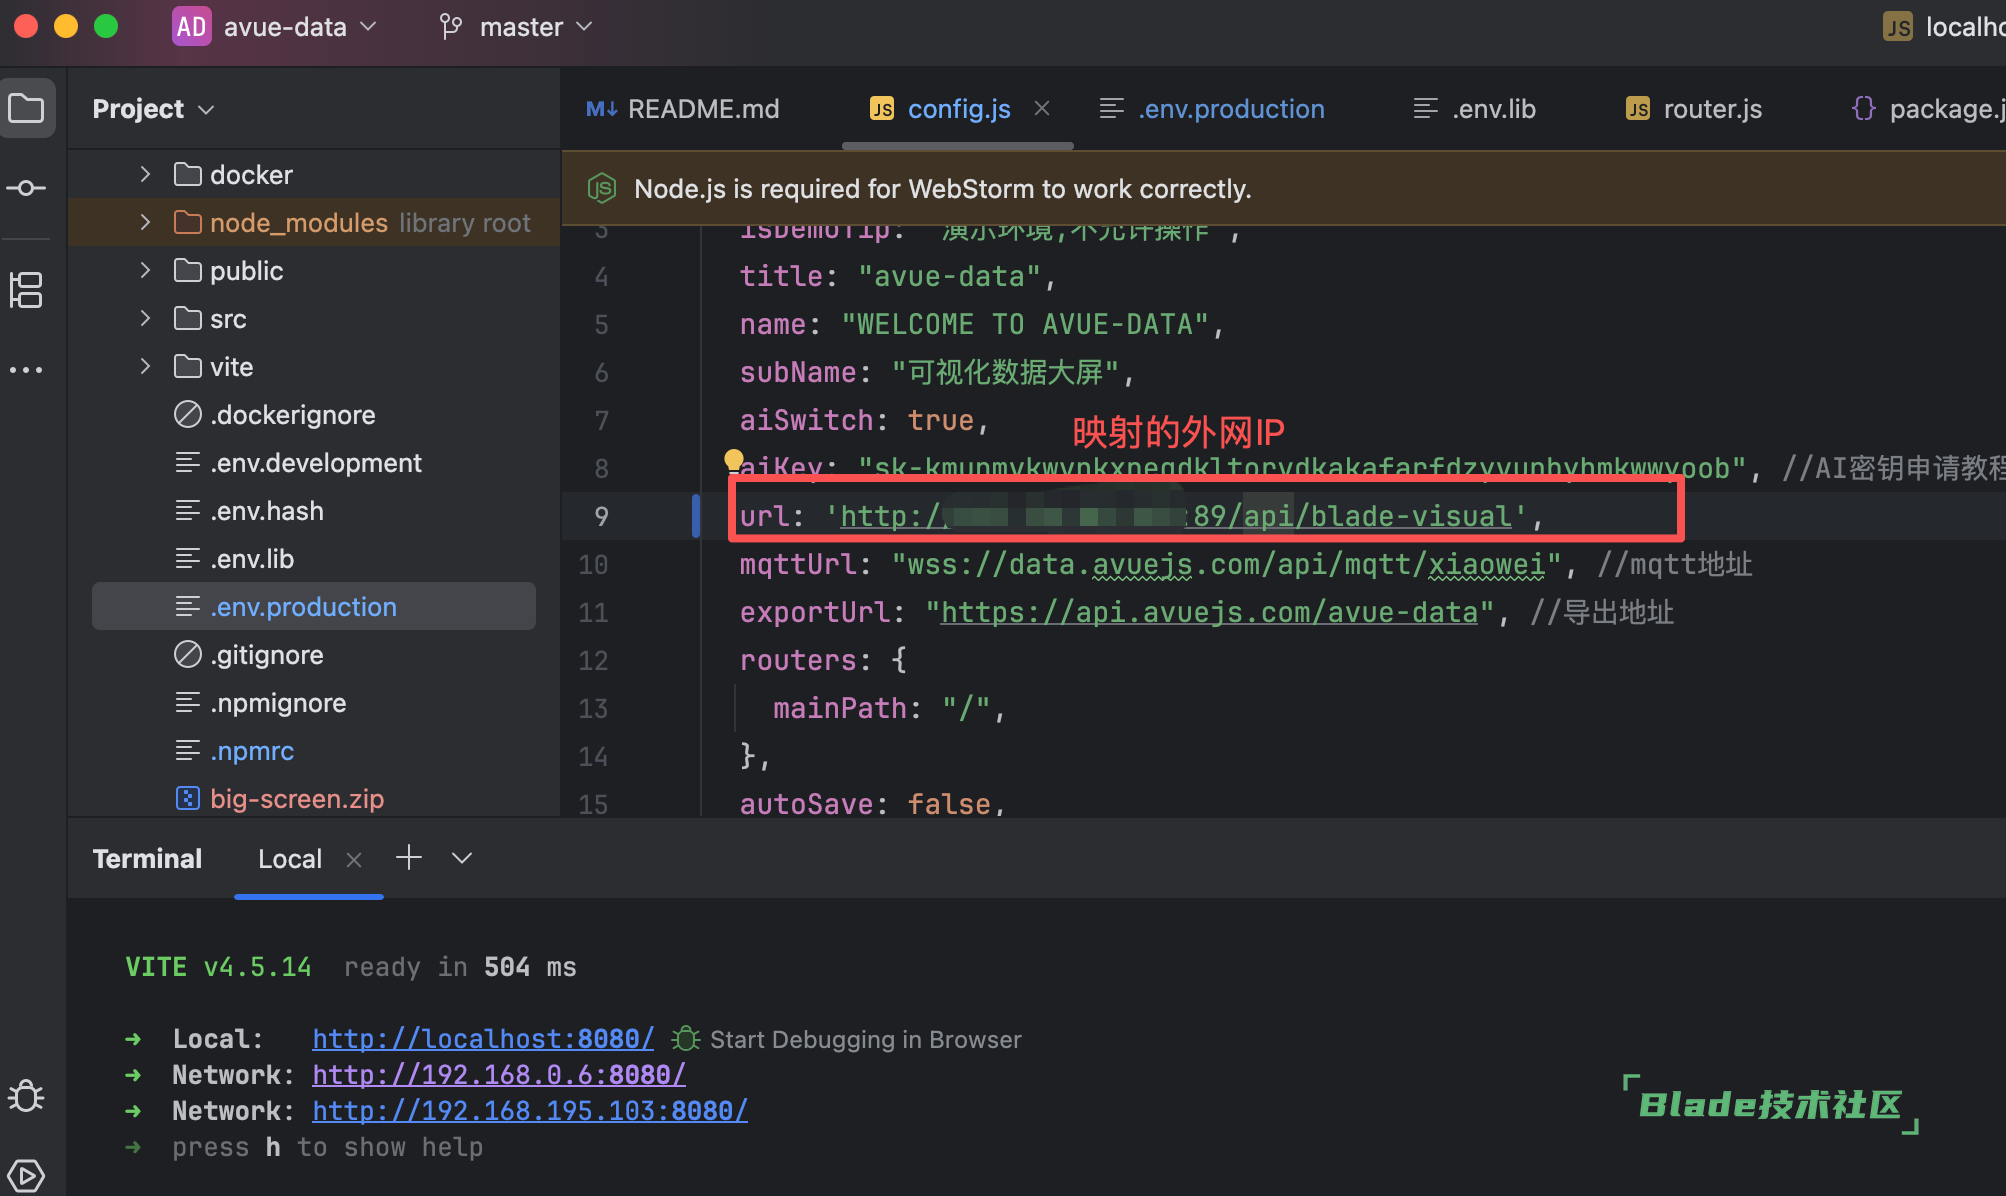The height and width of the screenshot is (1196, 2006).
Task: Open the Services run icon in the sidebar
Action: (x=27, y=1174)
